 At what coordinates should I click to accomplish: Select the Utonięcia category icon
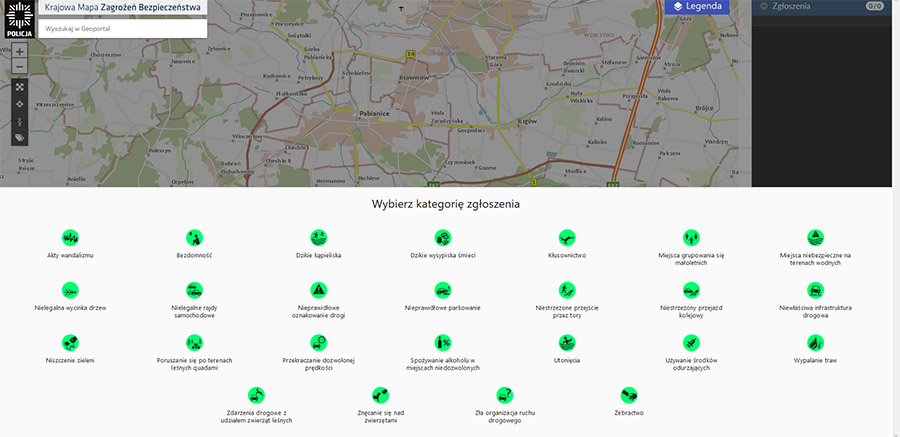point(567,342)
